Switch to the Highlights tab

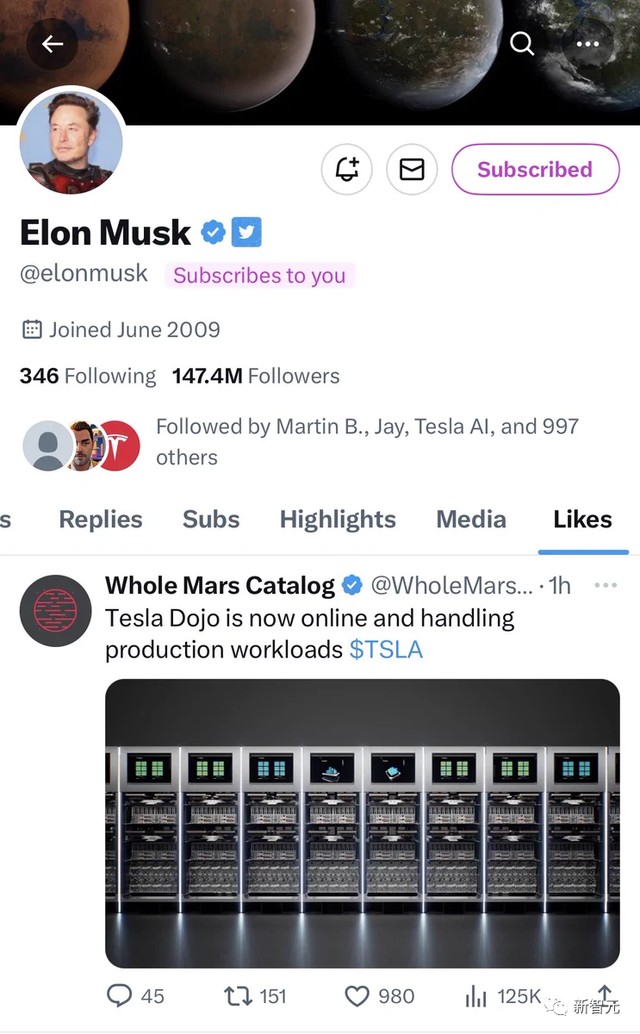coord(338,519)
